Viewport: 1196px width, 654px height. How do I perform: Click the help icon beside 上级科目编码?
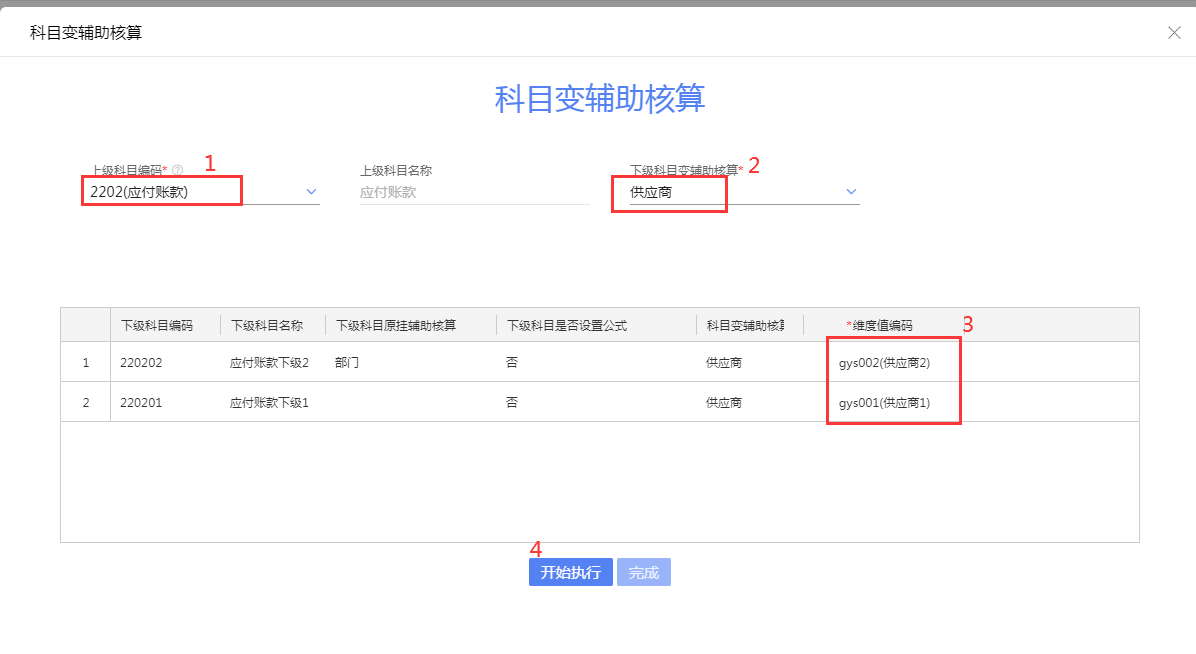pyautogui.click(x=178, y=170)
